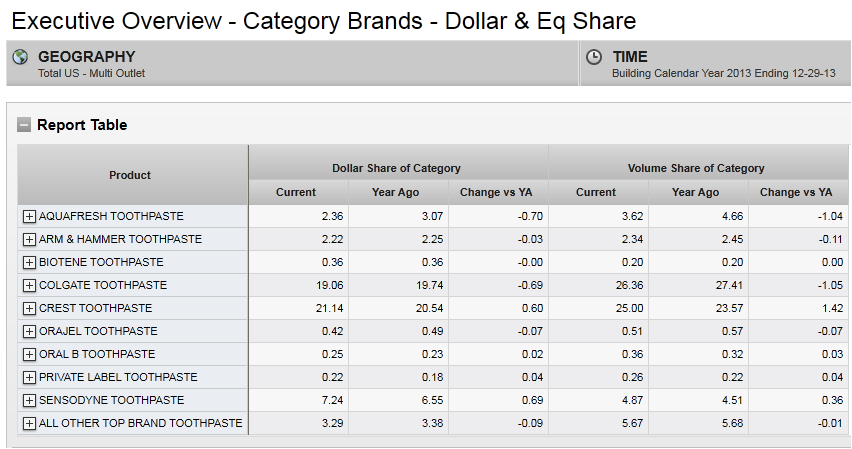Expand the Biotene Toothpaste row
This screenshot has height=449, width=852.
[x=29, y=262]
